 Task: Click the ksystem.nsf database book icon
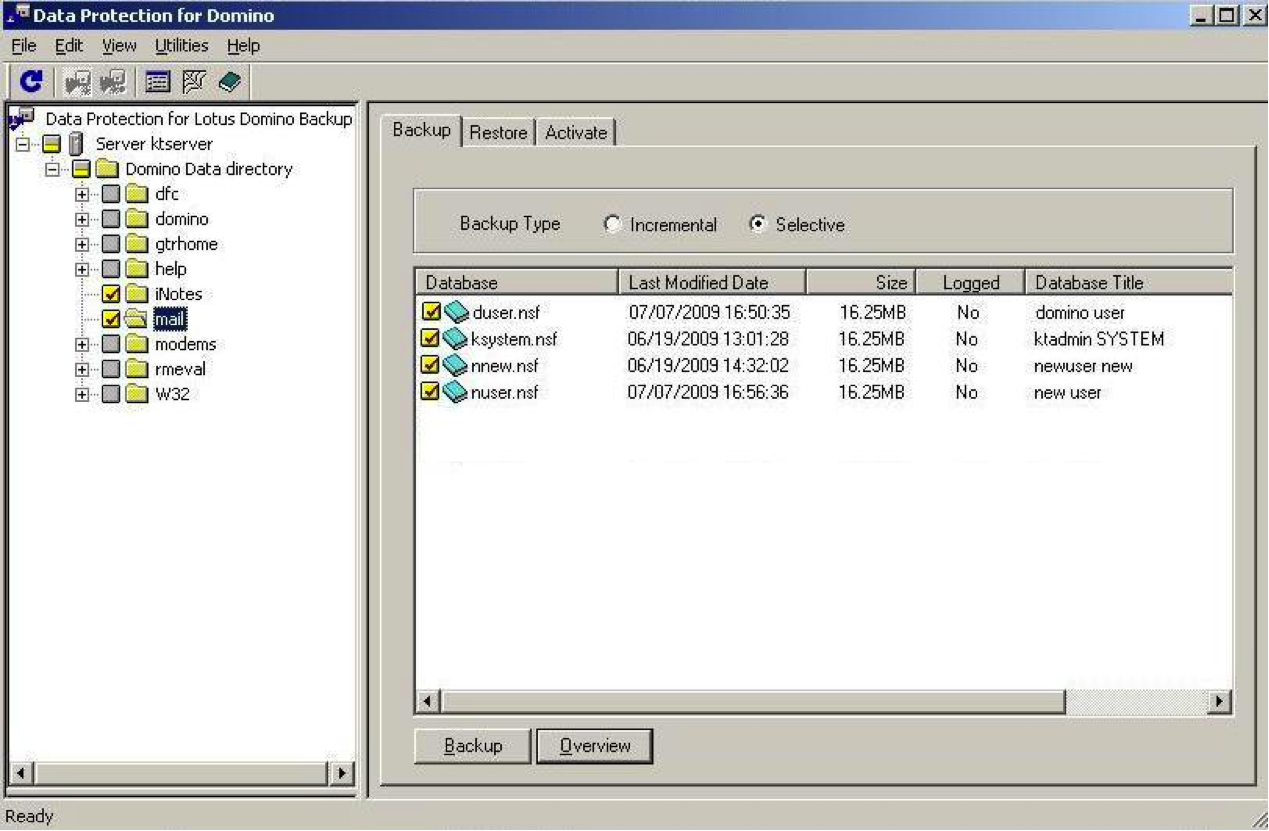(x=456, y=339)
